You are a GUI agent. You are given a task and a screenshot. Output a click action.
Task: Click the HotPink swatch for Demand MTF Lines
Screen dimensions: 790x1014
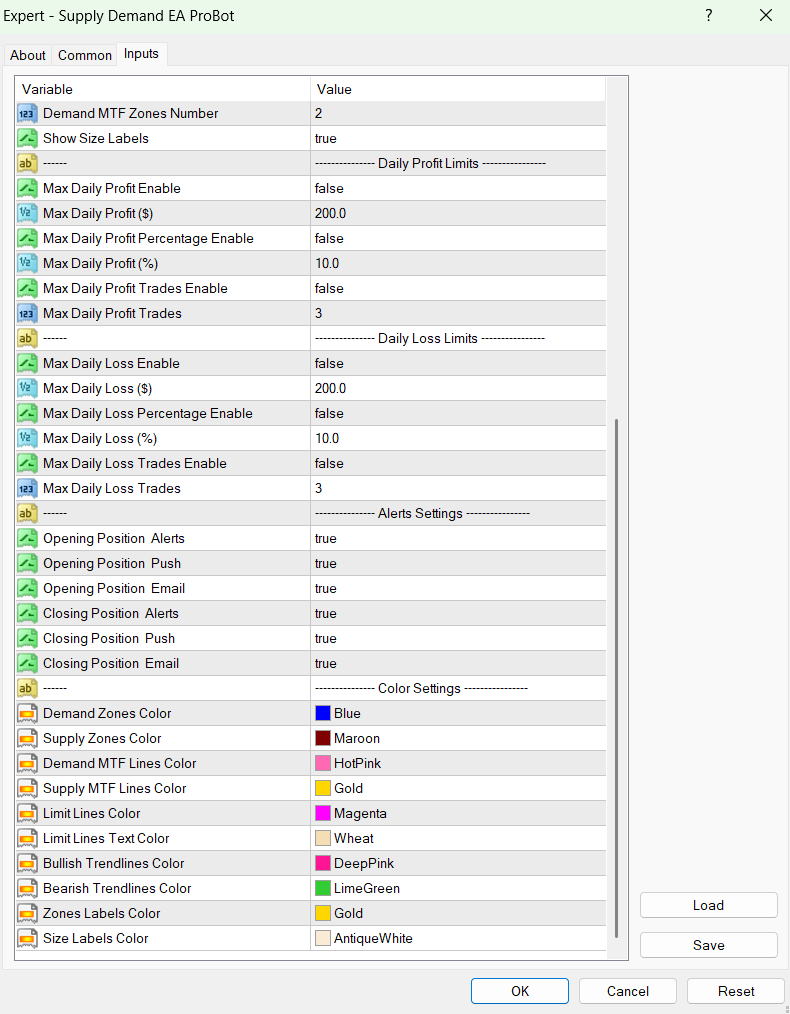(323, 763)
